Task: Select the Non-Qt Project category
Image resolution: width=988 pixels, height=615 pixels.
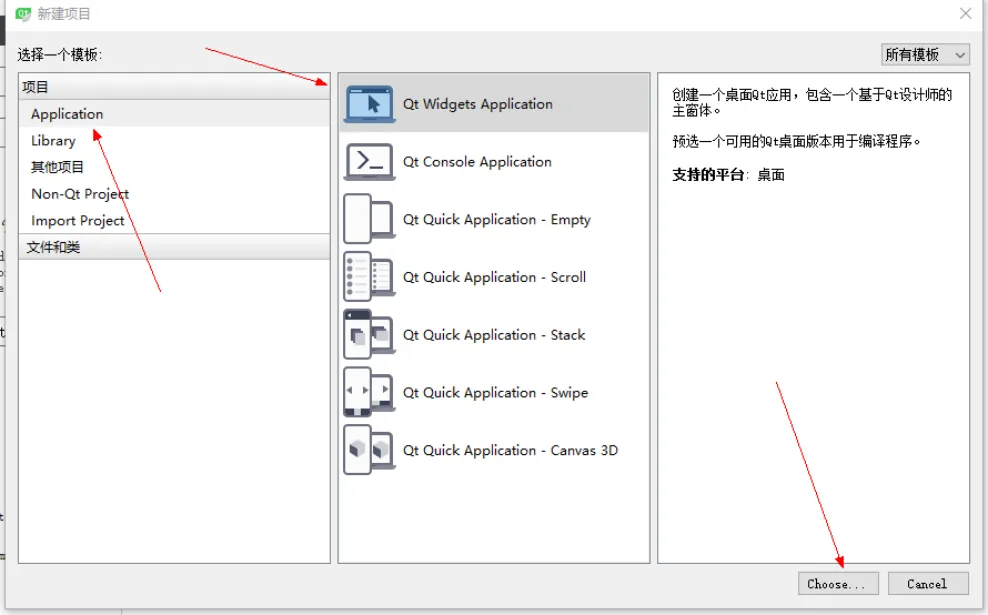Action: 80,194
